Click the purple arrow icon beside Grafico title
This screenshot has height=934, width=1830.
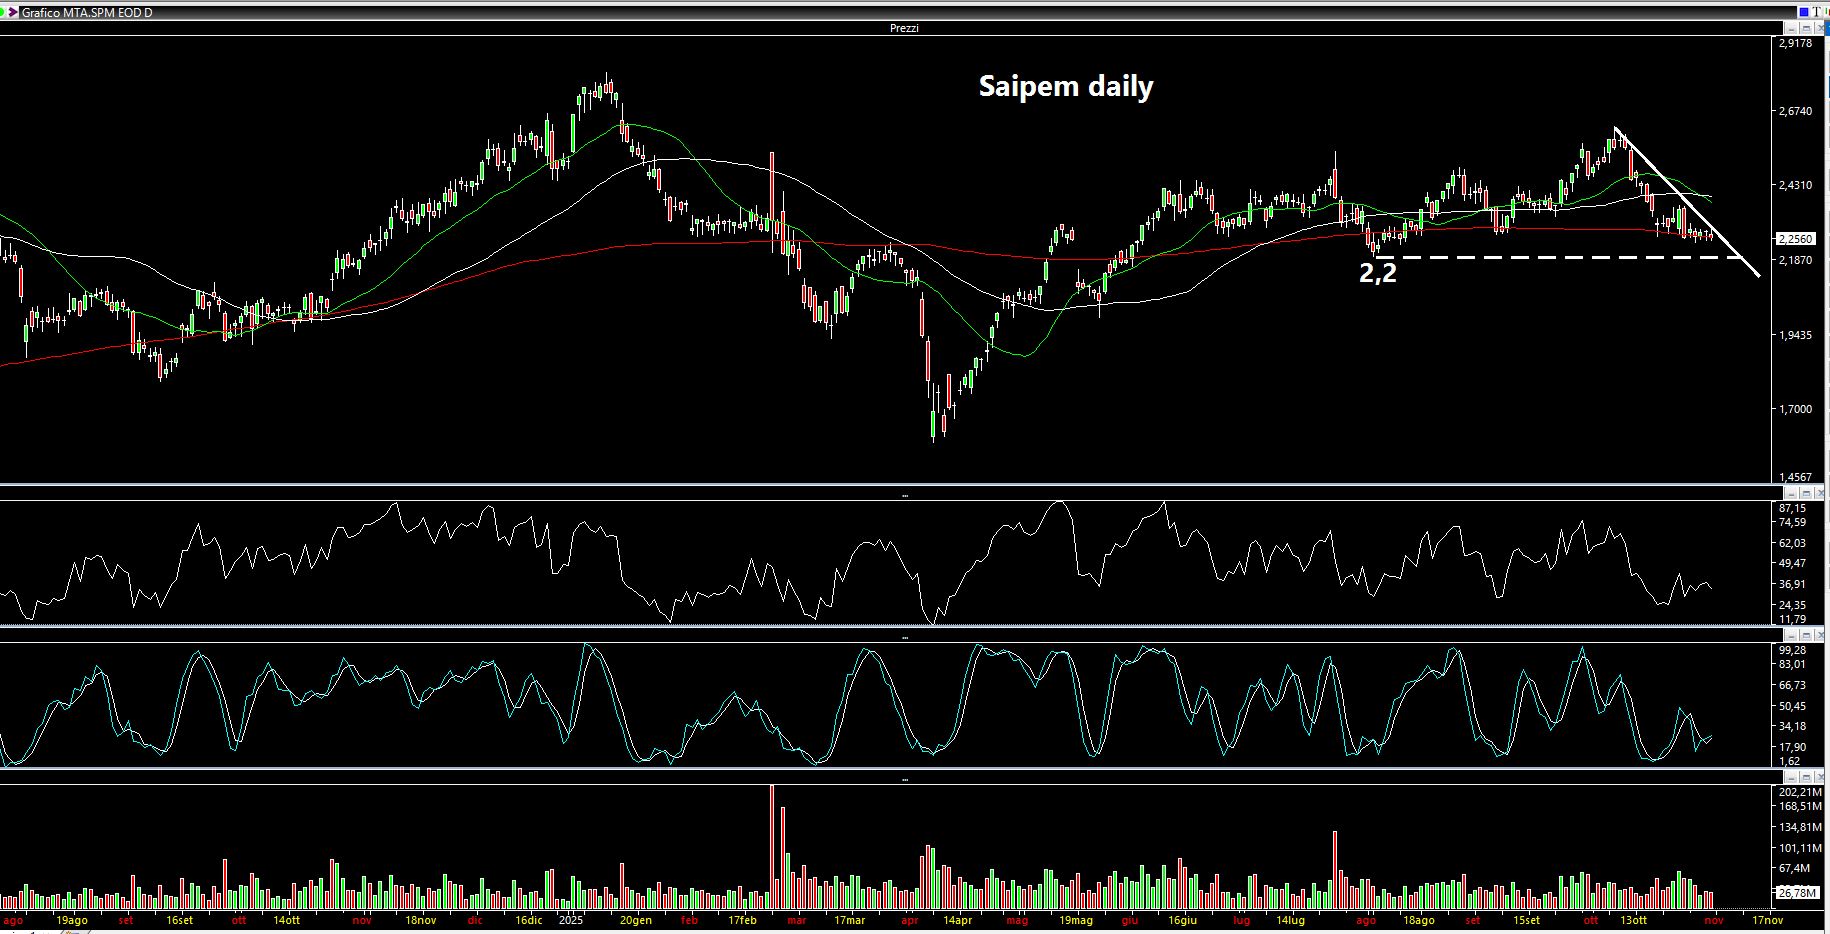click(11, 12)
